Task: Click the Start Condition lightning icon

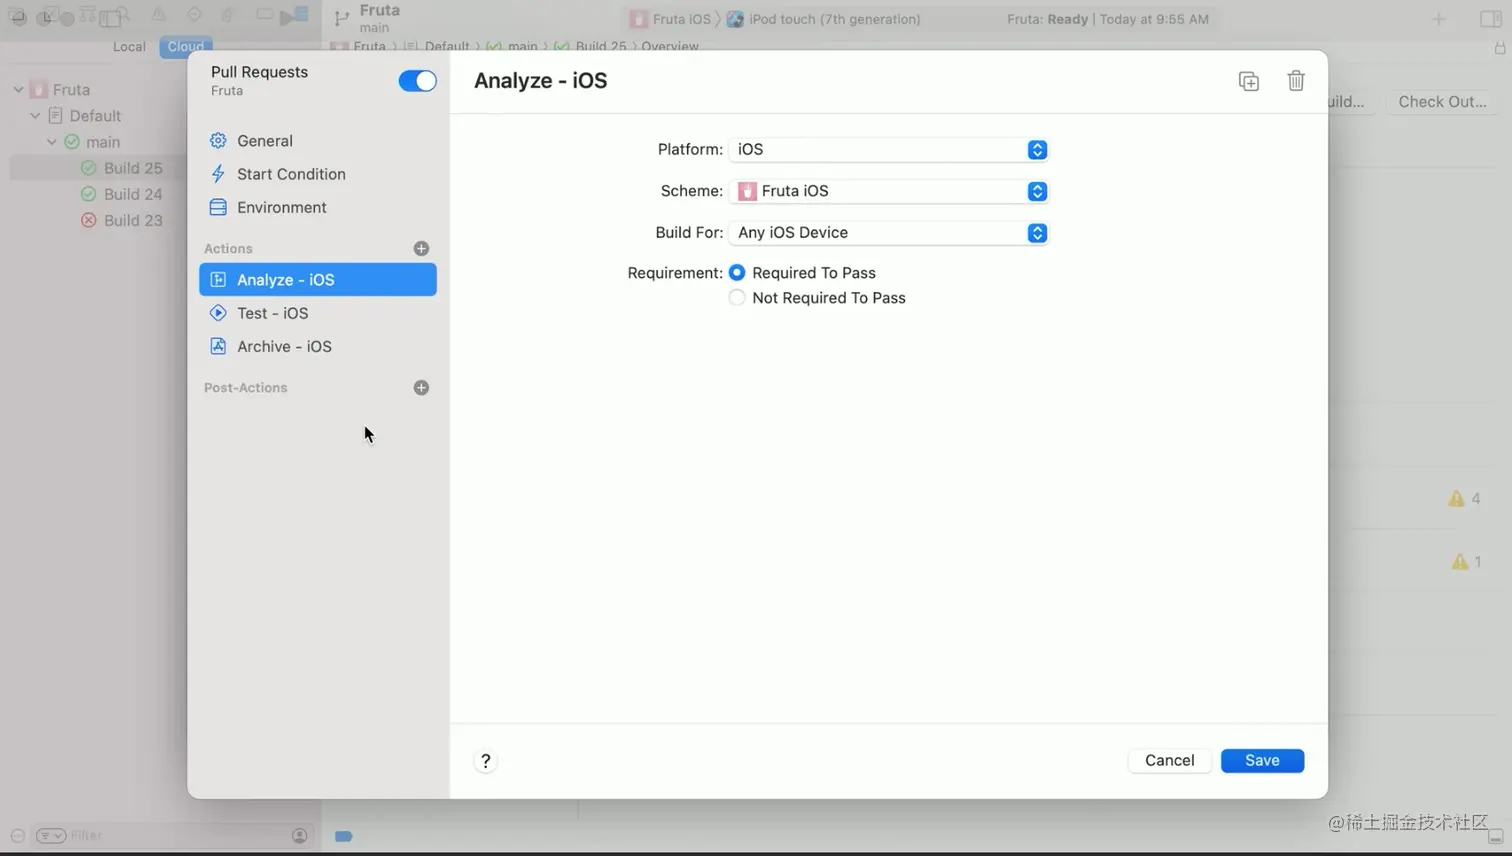Action: (x=218, y=174)
